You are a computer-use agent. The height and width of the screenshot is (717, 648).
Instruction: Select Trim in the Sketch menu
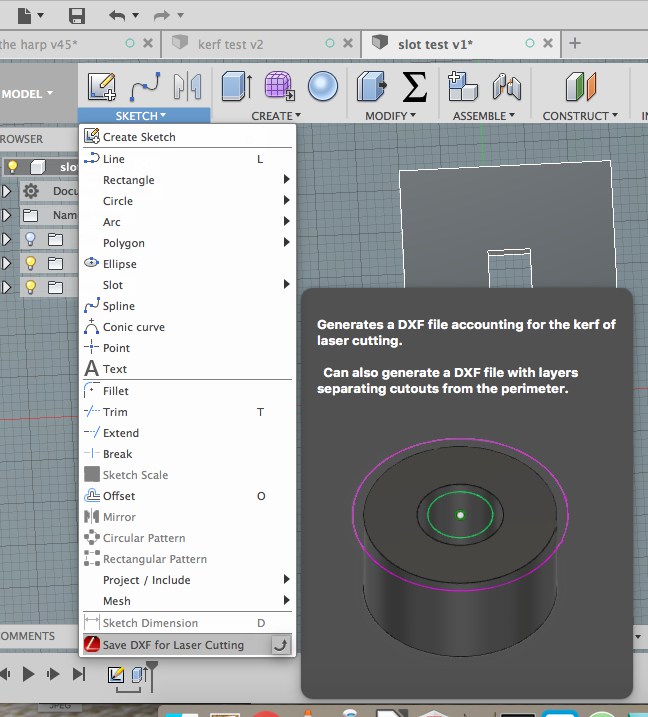point(187,412)
